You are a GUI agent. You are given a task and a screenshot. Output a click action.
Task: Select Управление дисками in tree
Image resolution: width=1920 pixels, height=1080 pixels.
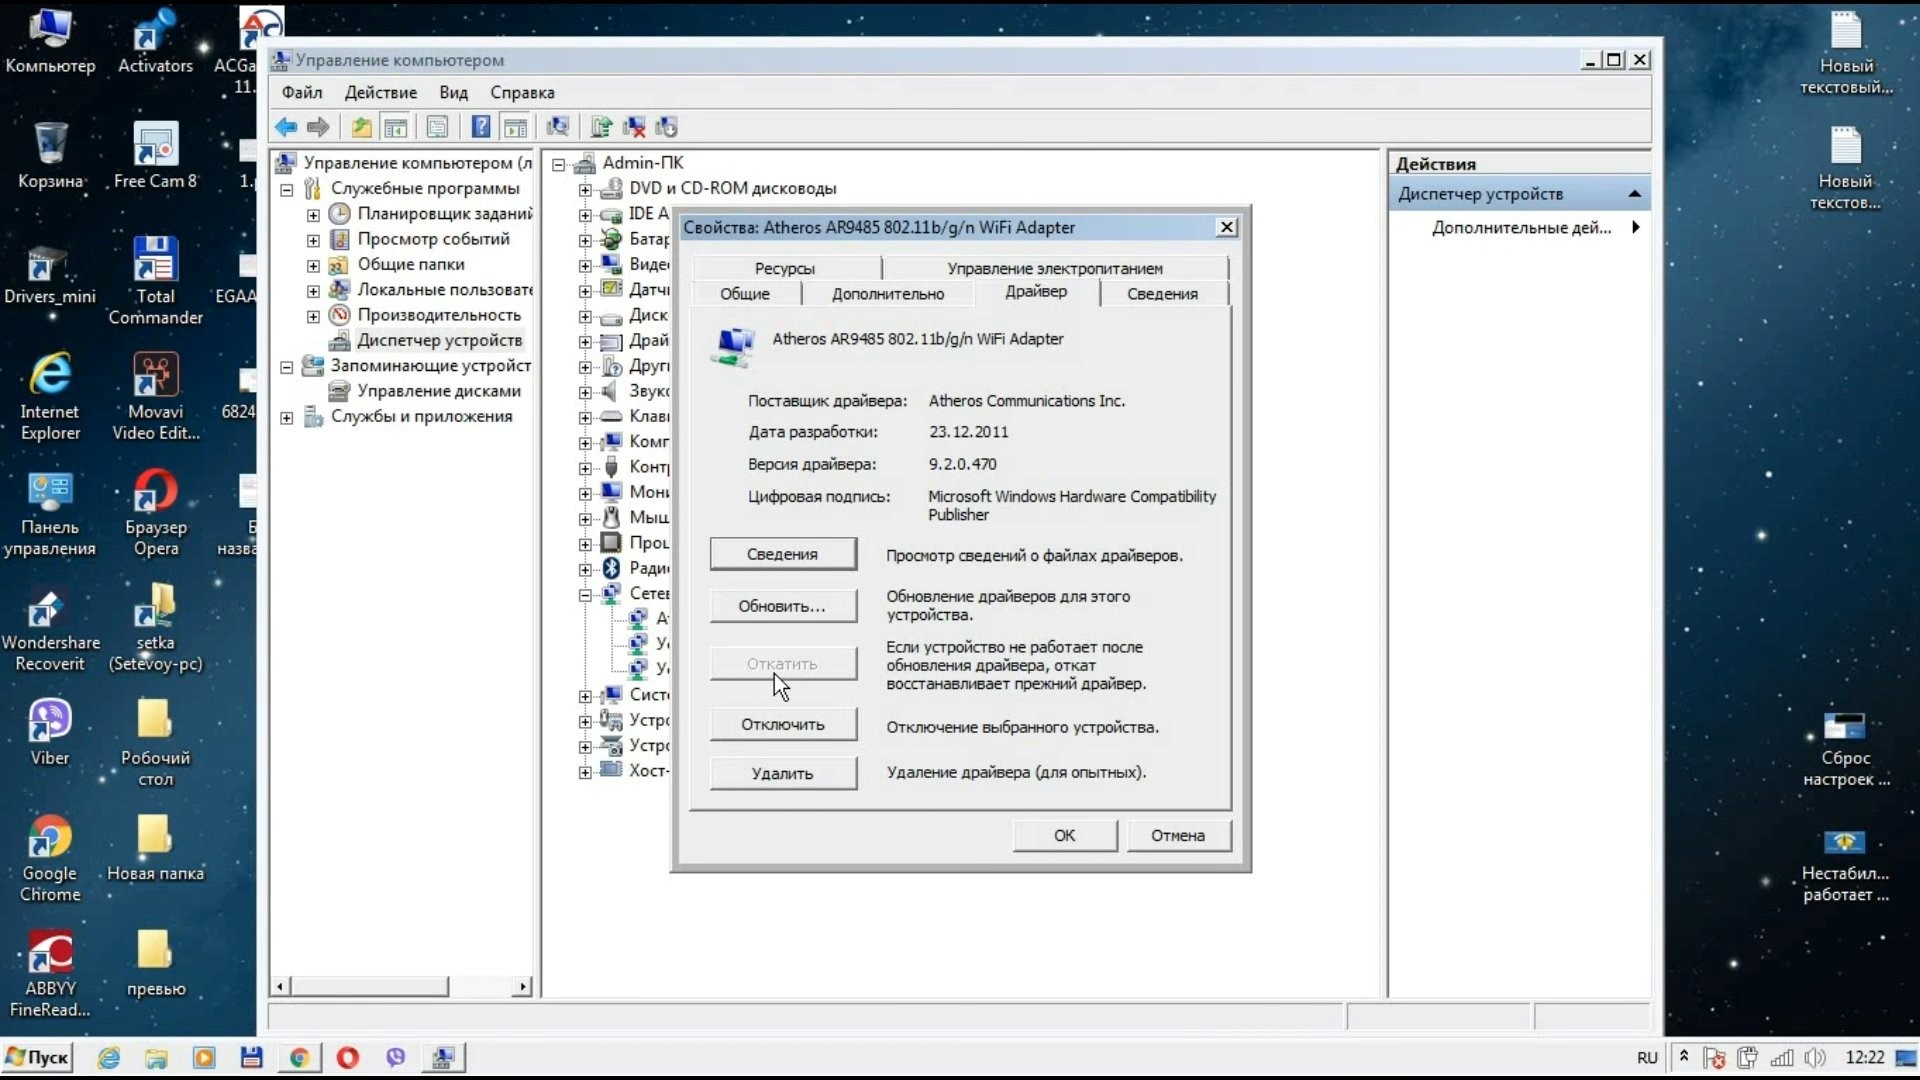click(438, 391)
